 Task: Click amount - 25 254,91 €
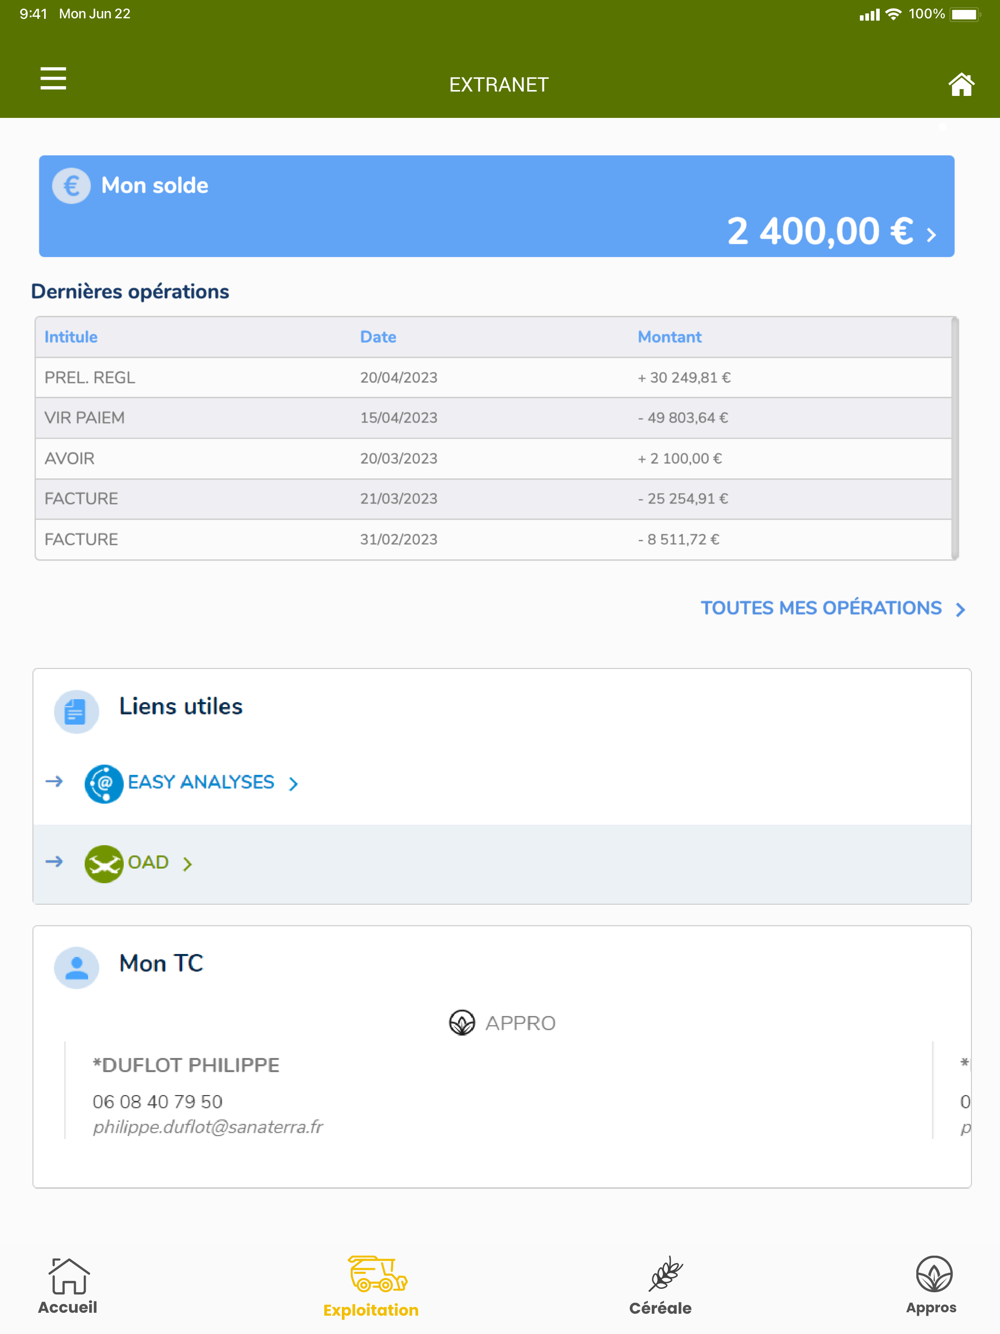[683, 499]
